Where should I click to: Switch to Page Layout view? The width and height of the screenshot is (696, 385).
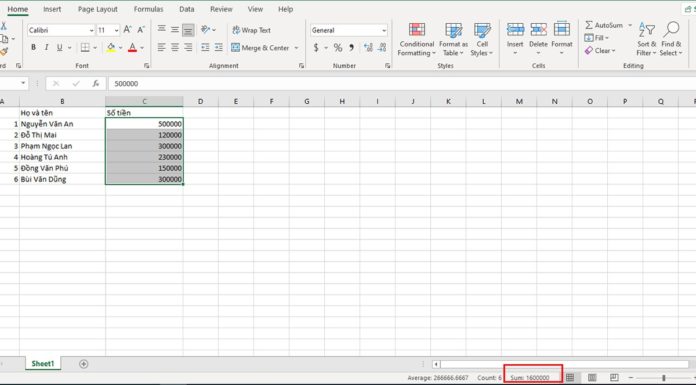pos(592,377)
